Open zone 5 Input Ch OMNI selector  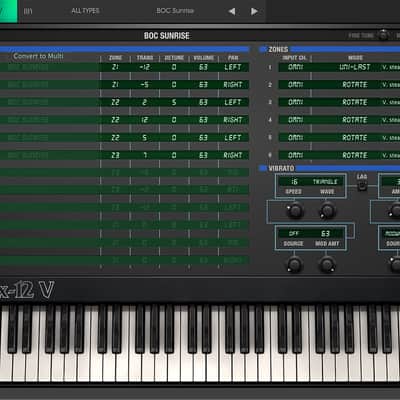(x=295, y=138)
